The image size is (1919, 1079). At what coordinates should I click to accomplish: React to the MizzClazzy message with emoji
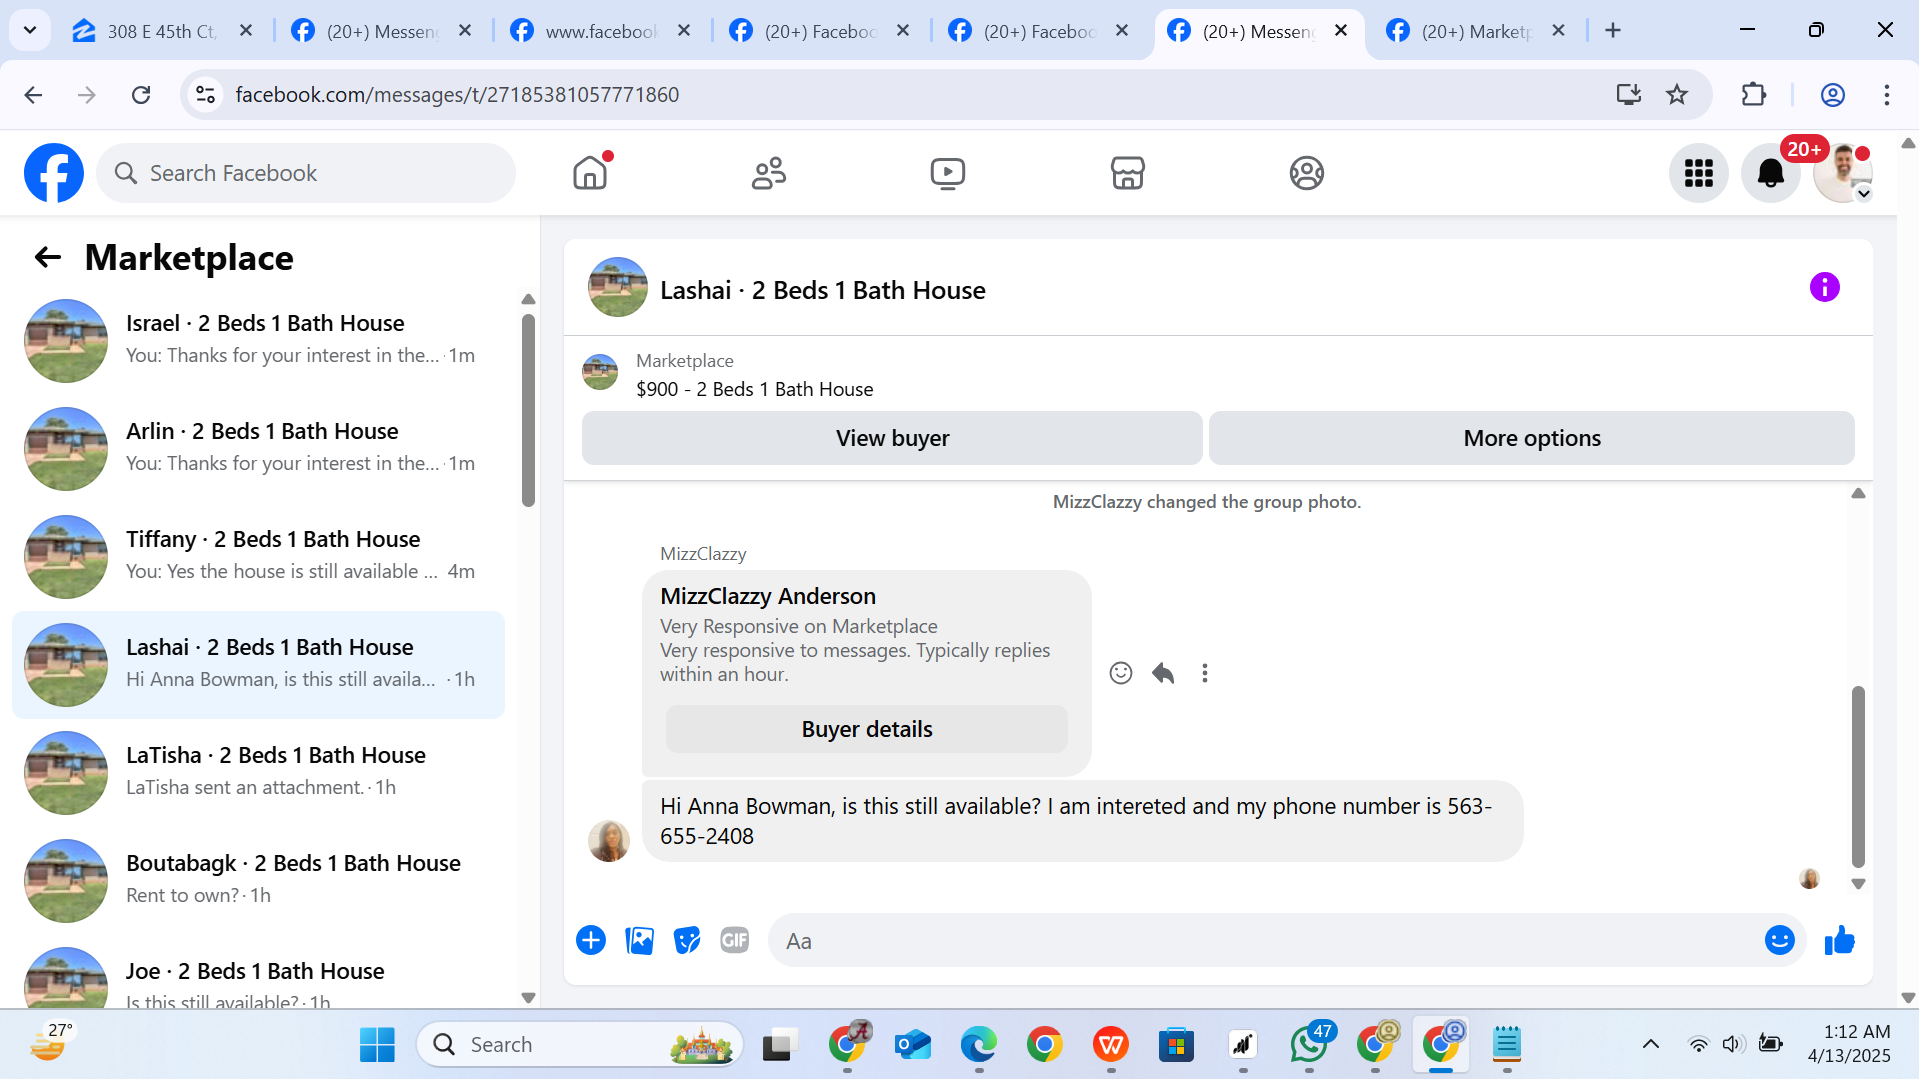1121,673
